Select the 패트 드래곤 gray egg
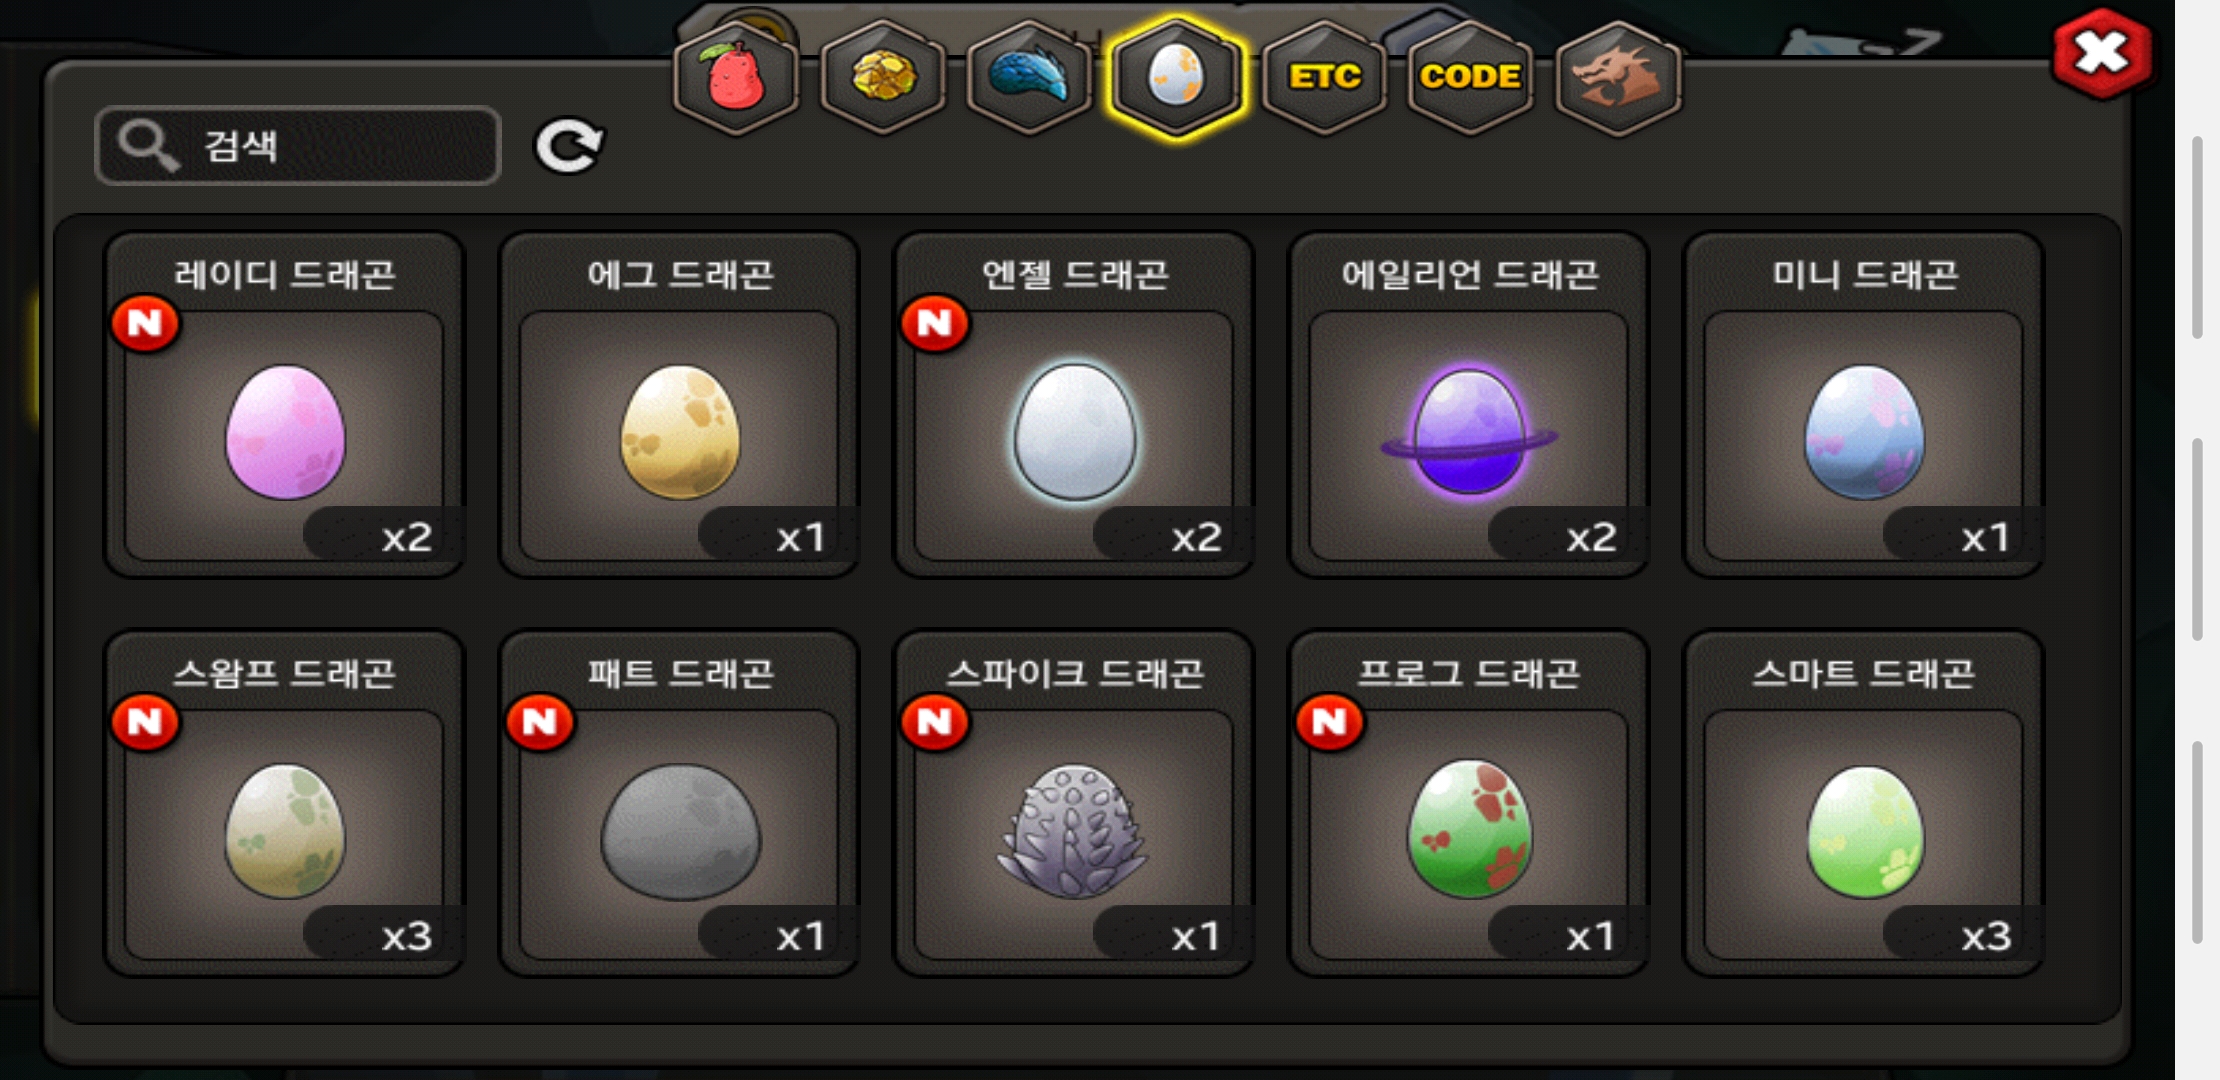Image resolution: width=2220 pixels, height=1080 pixels. click(x=680, y=803)
